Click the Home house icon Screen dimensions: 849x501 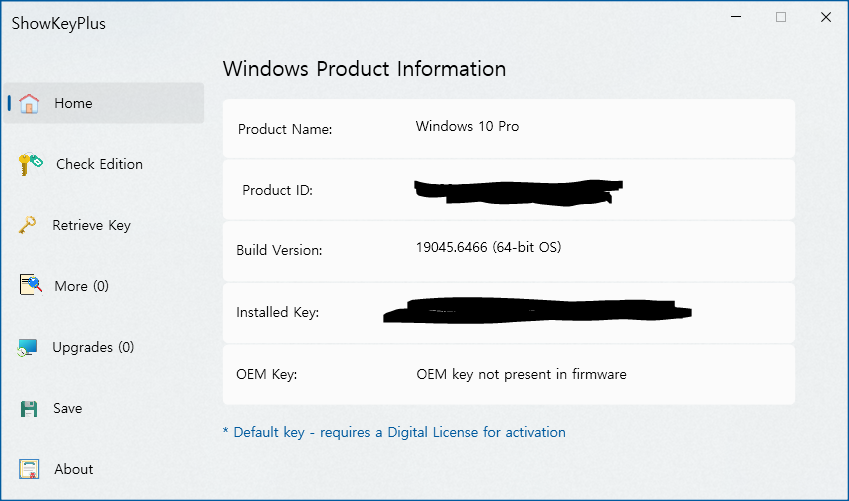[29, 103]
